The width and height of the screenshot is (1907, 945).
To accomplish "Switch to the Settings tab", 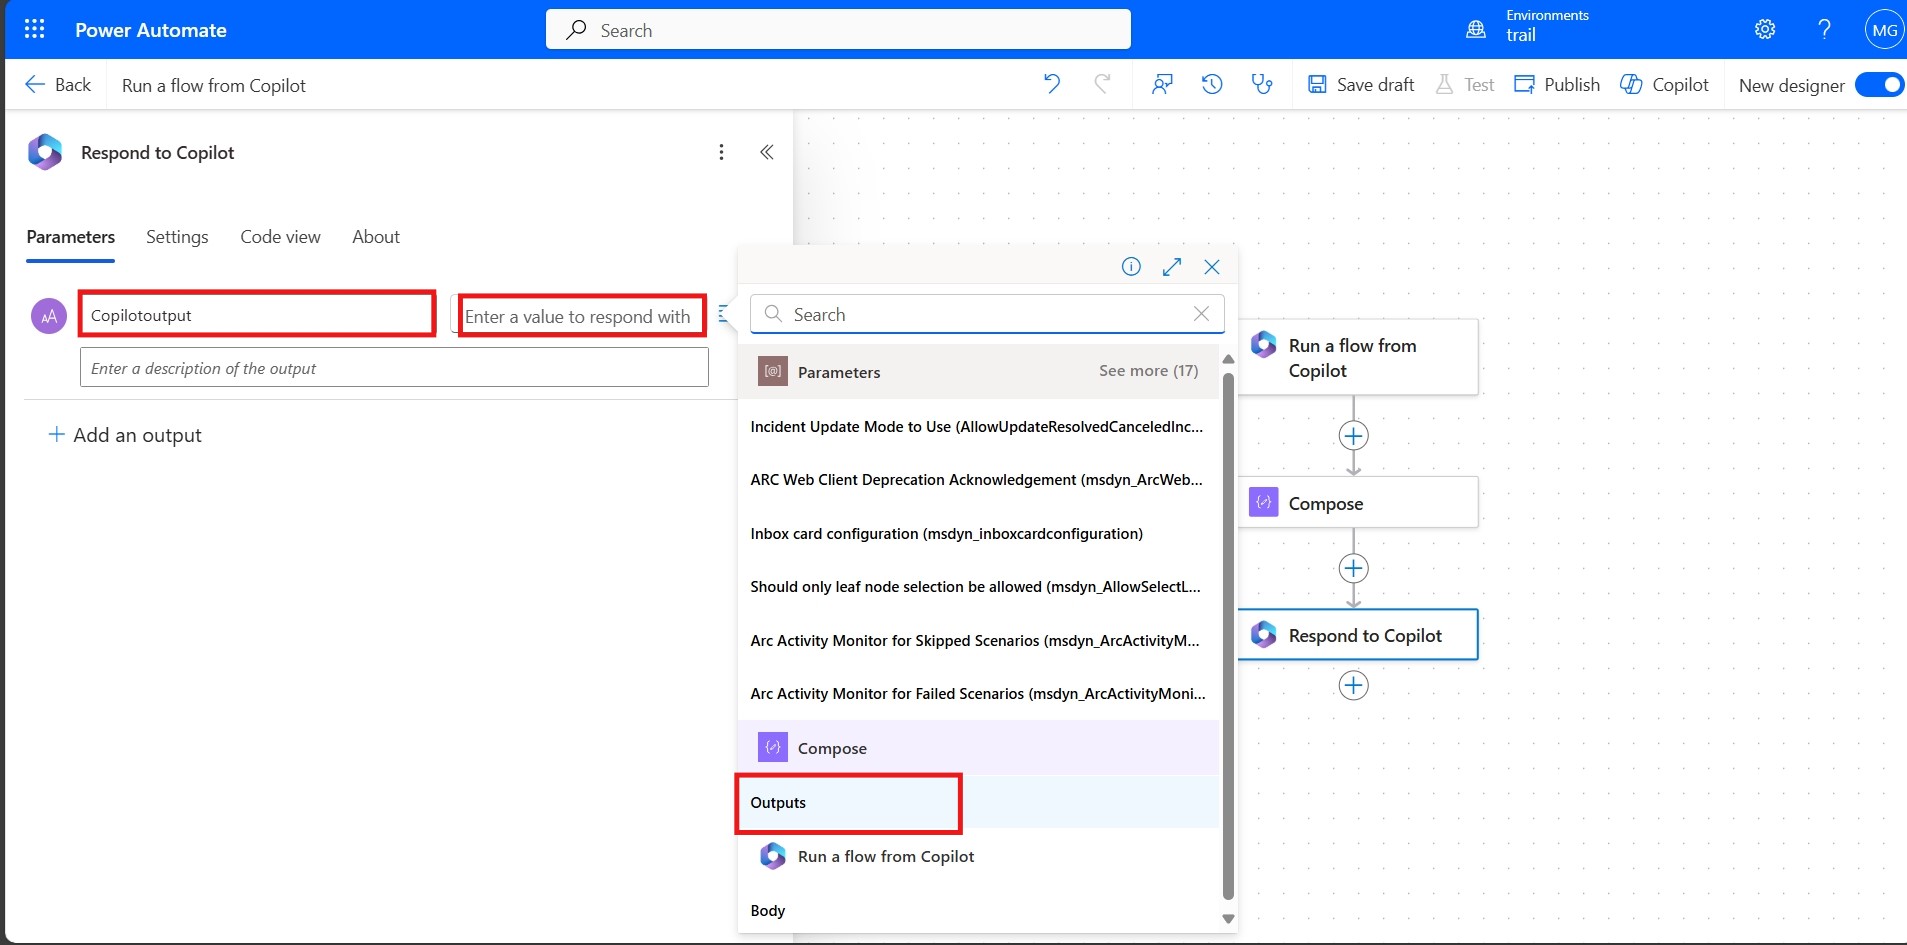I will pyautogui.click(x=177, y=237).
